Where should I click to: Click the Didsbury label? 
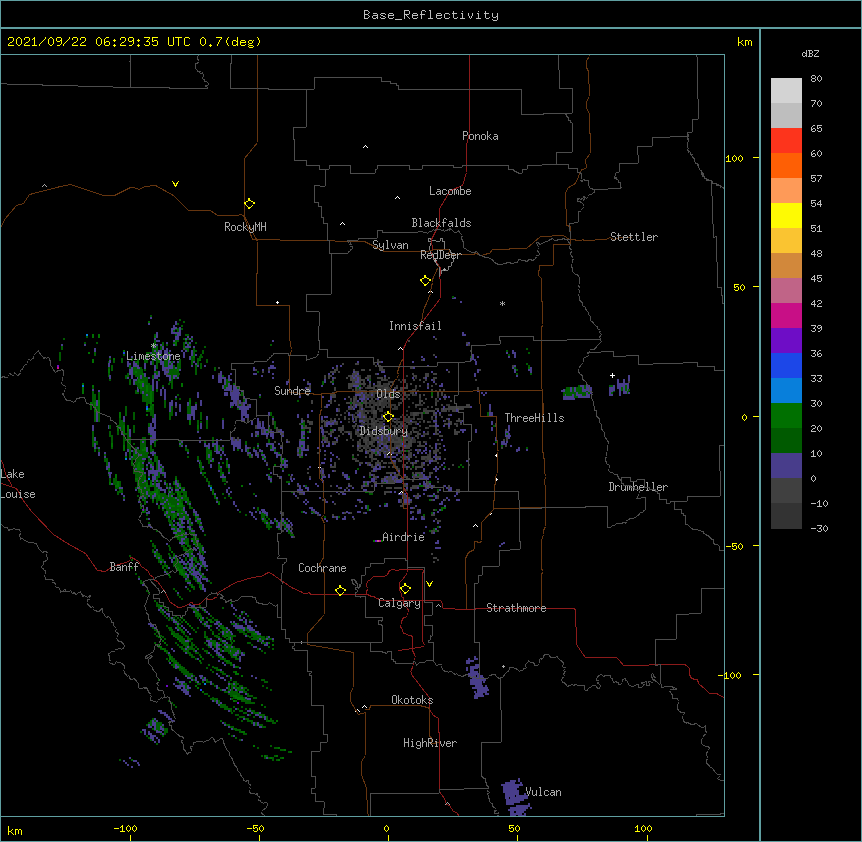point(383,431)
